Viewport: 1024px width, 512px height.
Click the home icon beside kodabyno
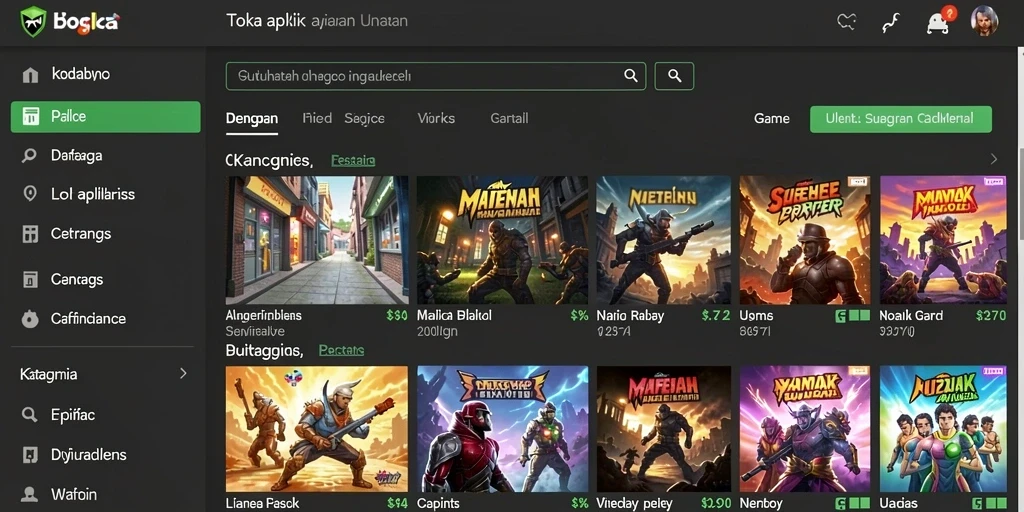pos(30,74)
